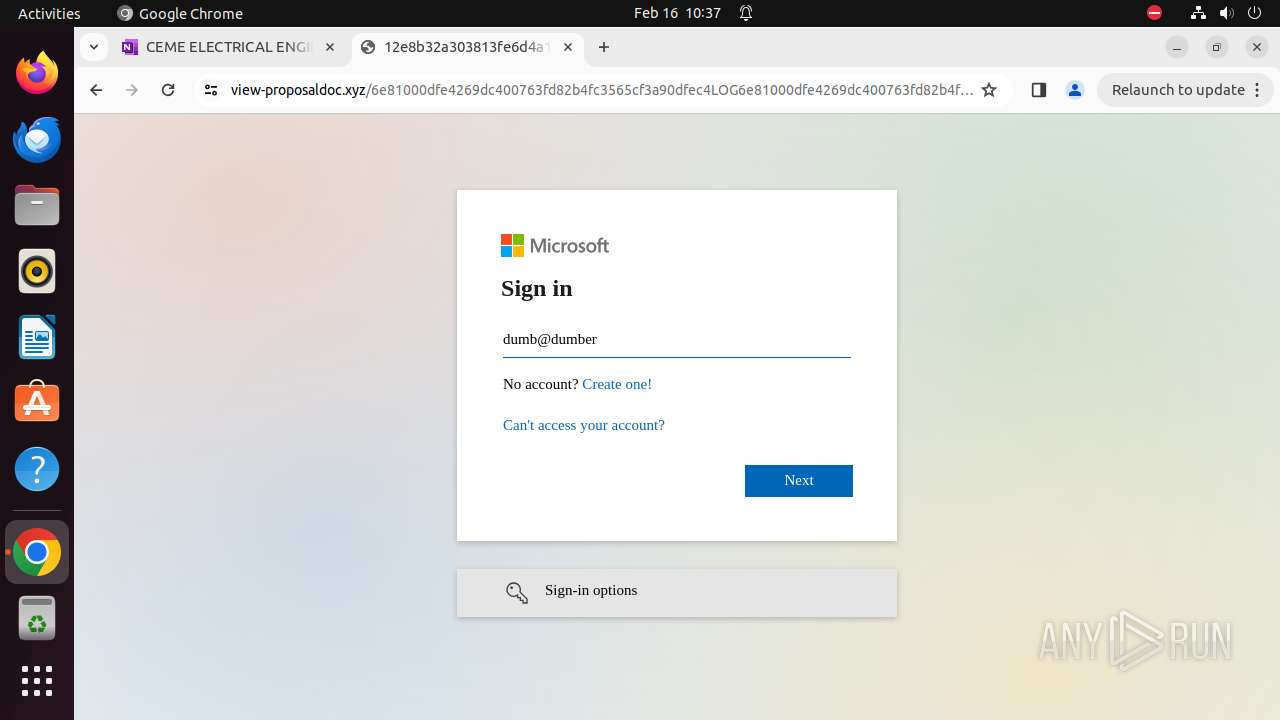The image size is (1280, 720).
Task: Open network status icon in system tray
Action: click(x=1198, y=13)
